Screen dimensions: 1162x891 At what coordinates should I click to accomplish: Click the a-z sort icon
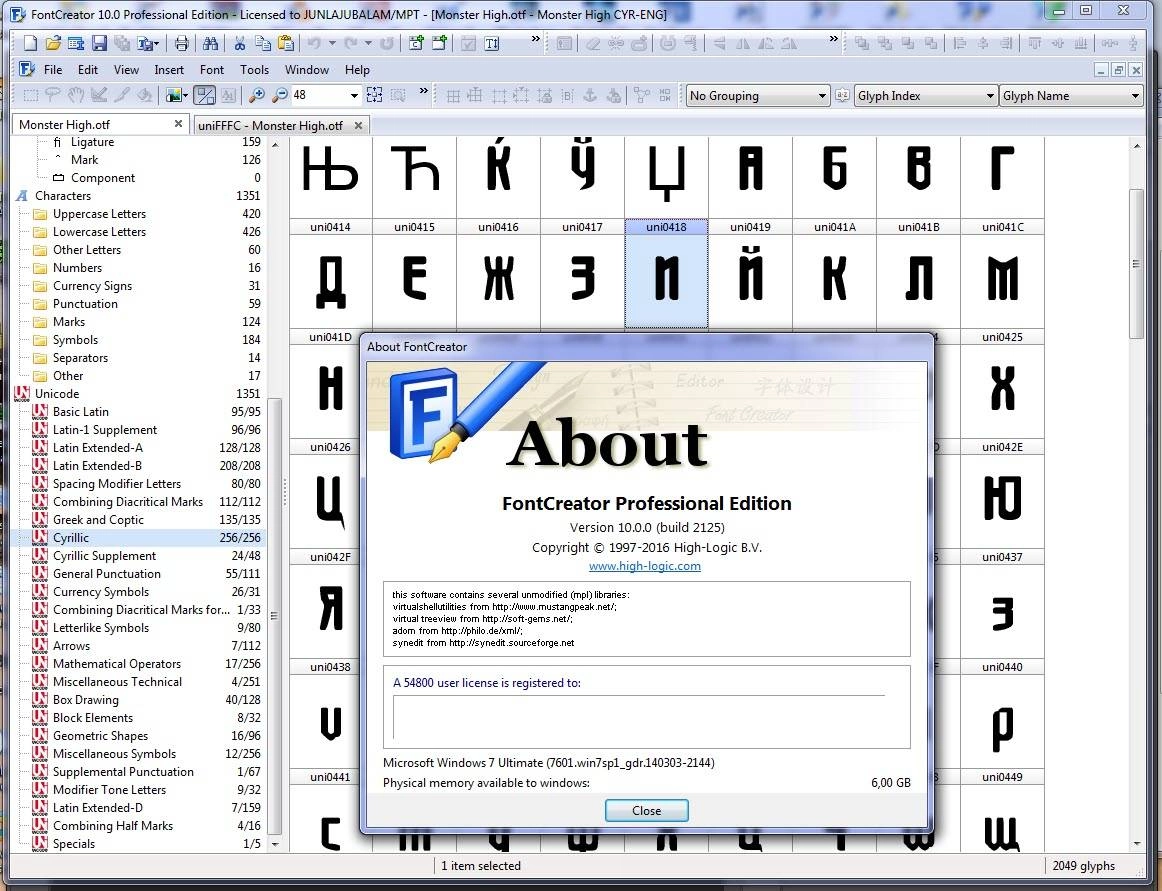coord(842,95)
